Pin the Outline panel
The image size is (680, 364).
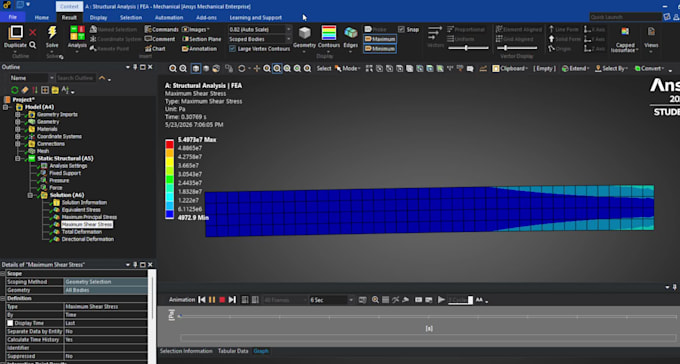point(135,67)
